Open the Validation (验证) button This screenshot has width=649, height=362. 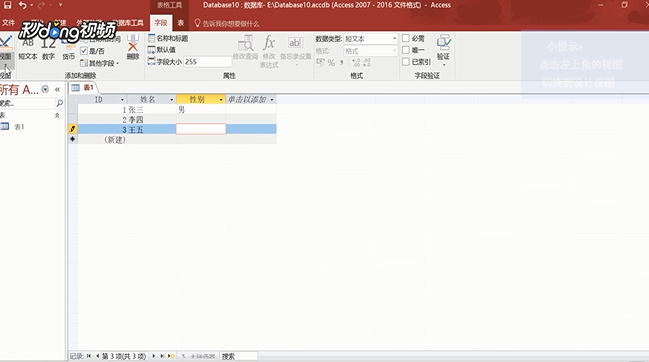click(x=444, y=50)
